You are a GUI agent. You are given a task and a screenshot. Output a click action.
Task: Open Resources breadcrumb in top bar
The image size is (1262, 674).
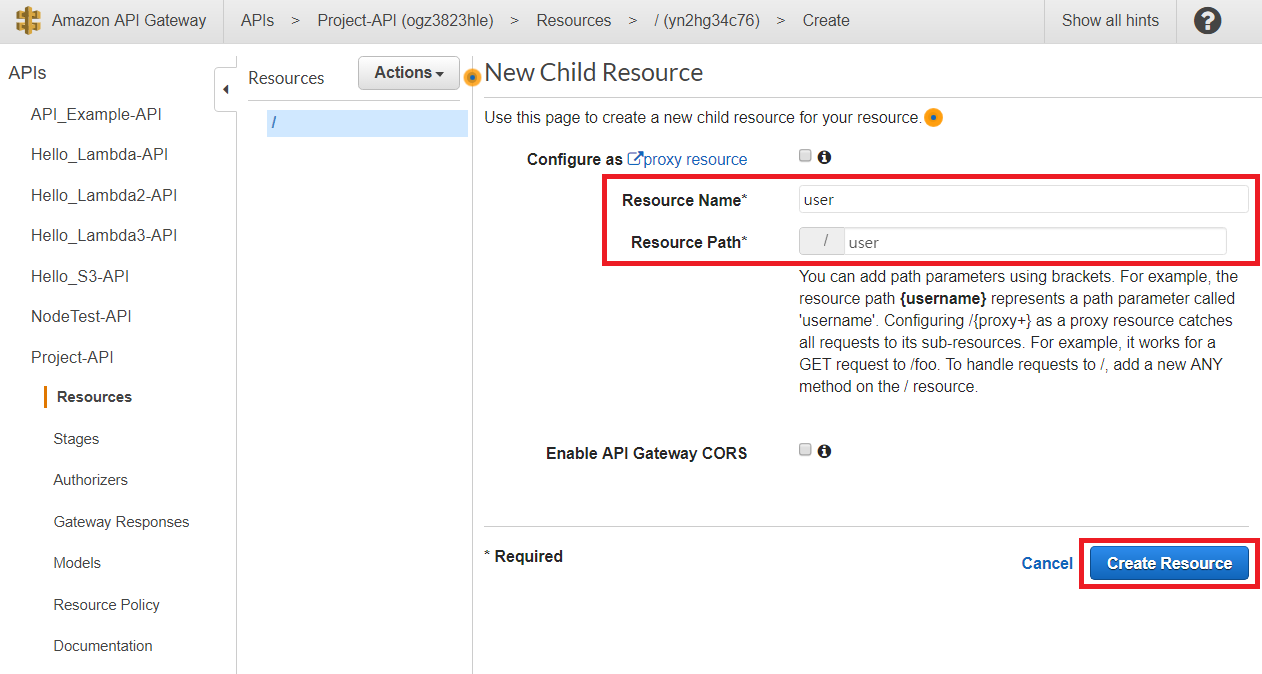(x=574, y=20)
